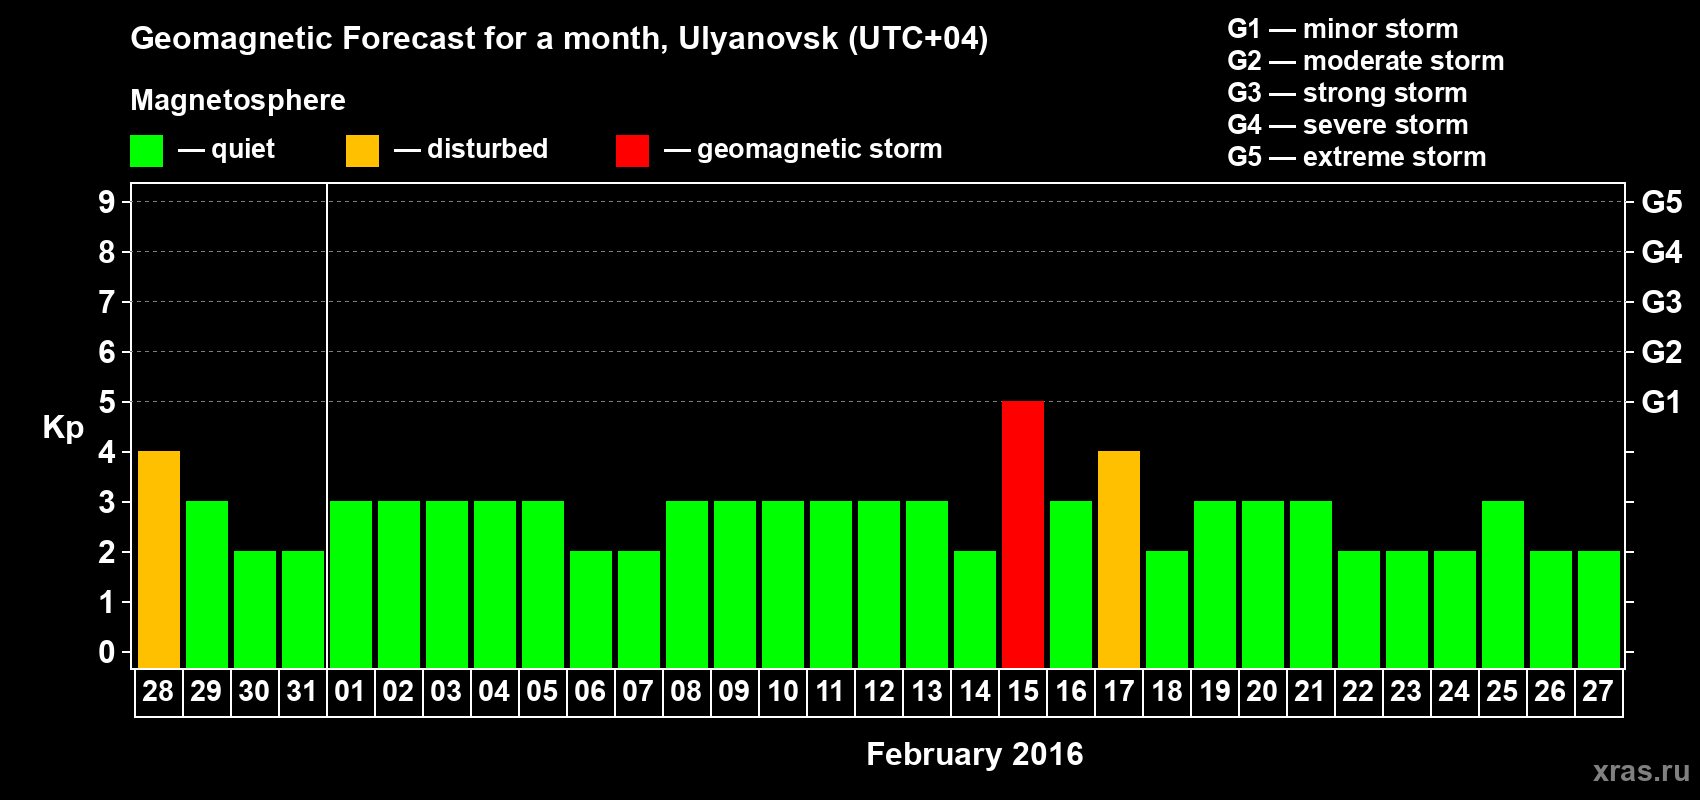Click the G3 label on the right axis
This screenshot has width=1700, height=800.
pos(1662,302)
